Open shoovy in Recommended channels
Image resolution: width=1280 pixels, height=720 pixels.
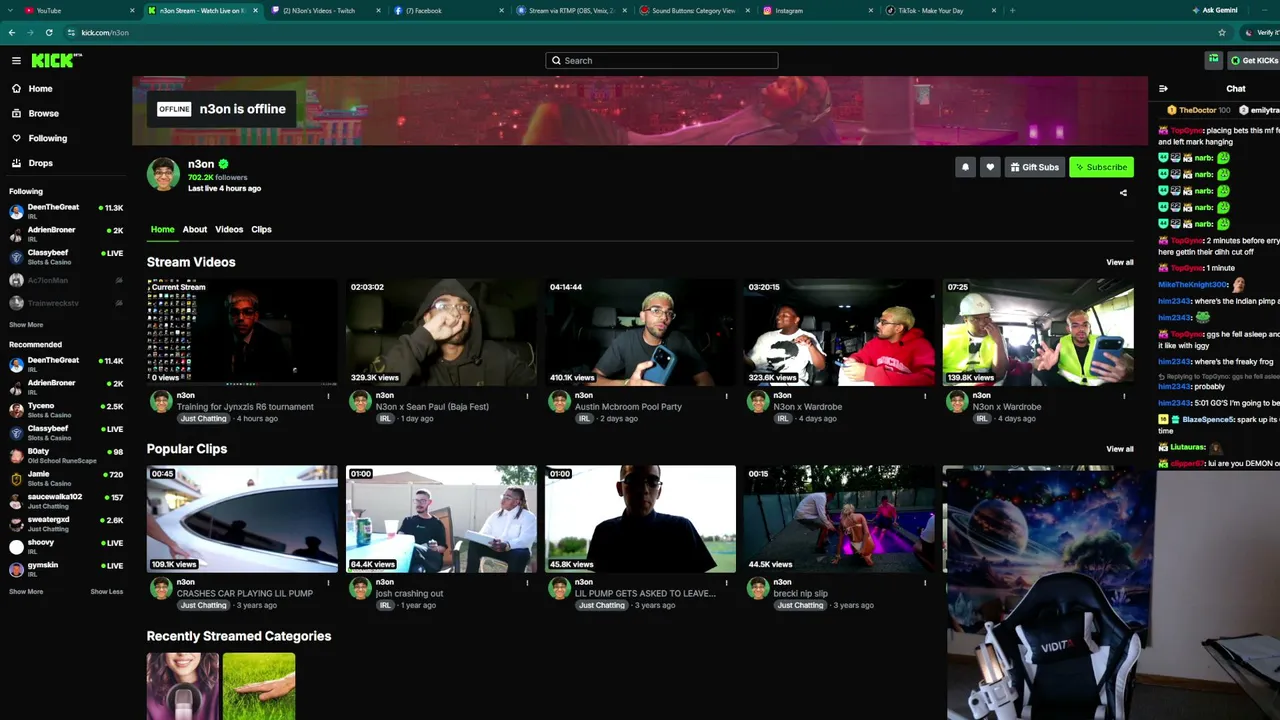click(66, 546)
